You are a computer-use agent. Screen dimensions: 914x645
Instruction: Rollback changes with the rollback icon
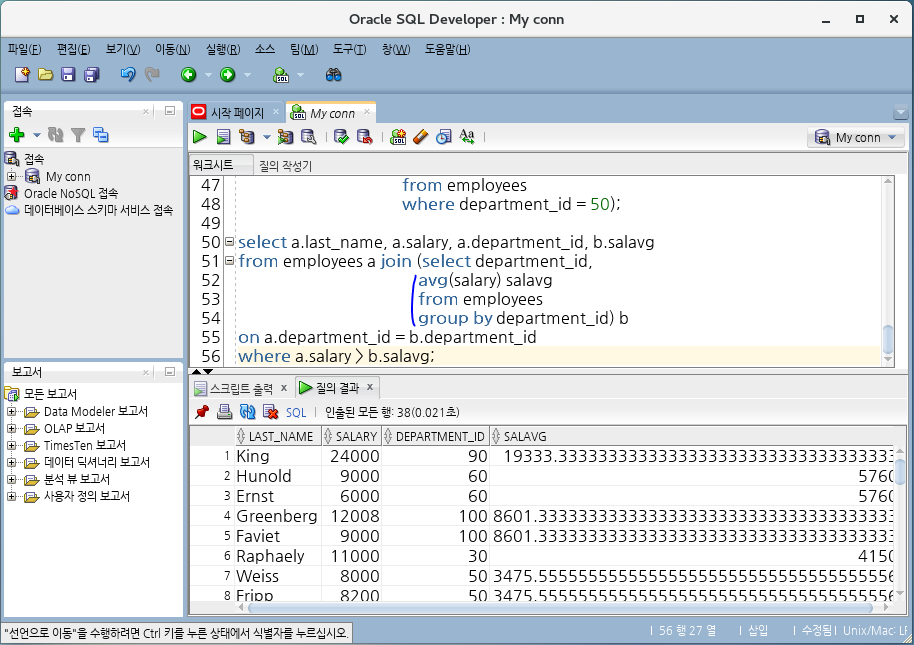point(365,137)
